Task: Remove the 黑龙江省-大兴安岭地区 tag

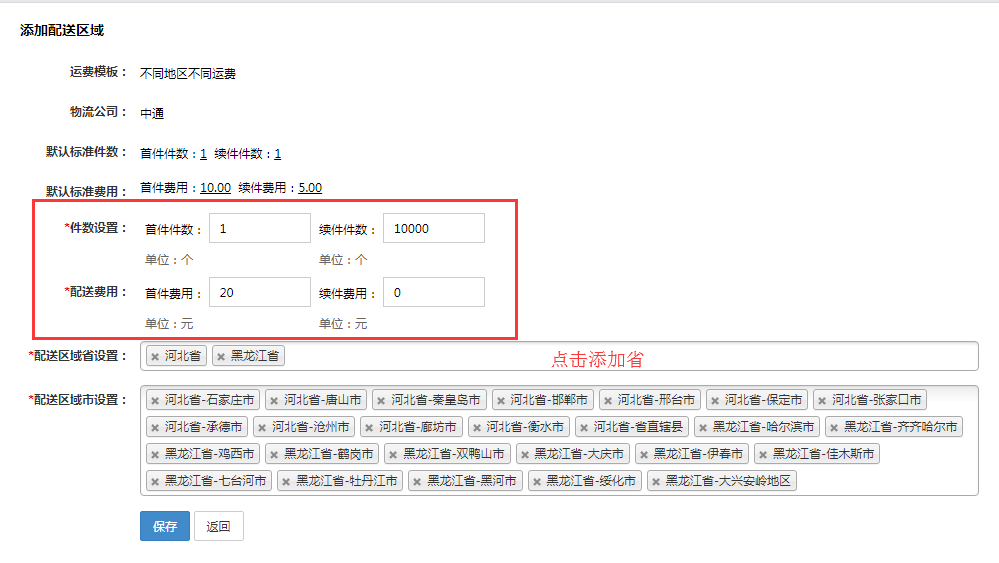Action: (x=657, y=481)
